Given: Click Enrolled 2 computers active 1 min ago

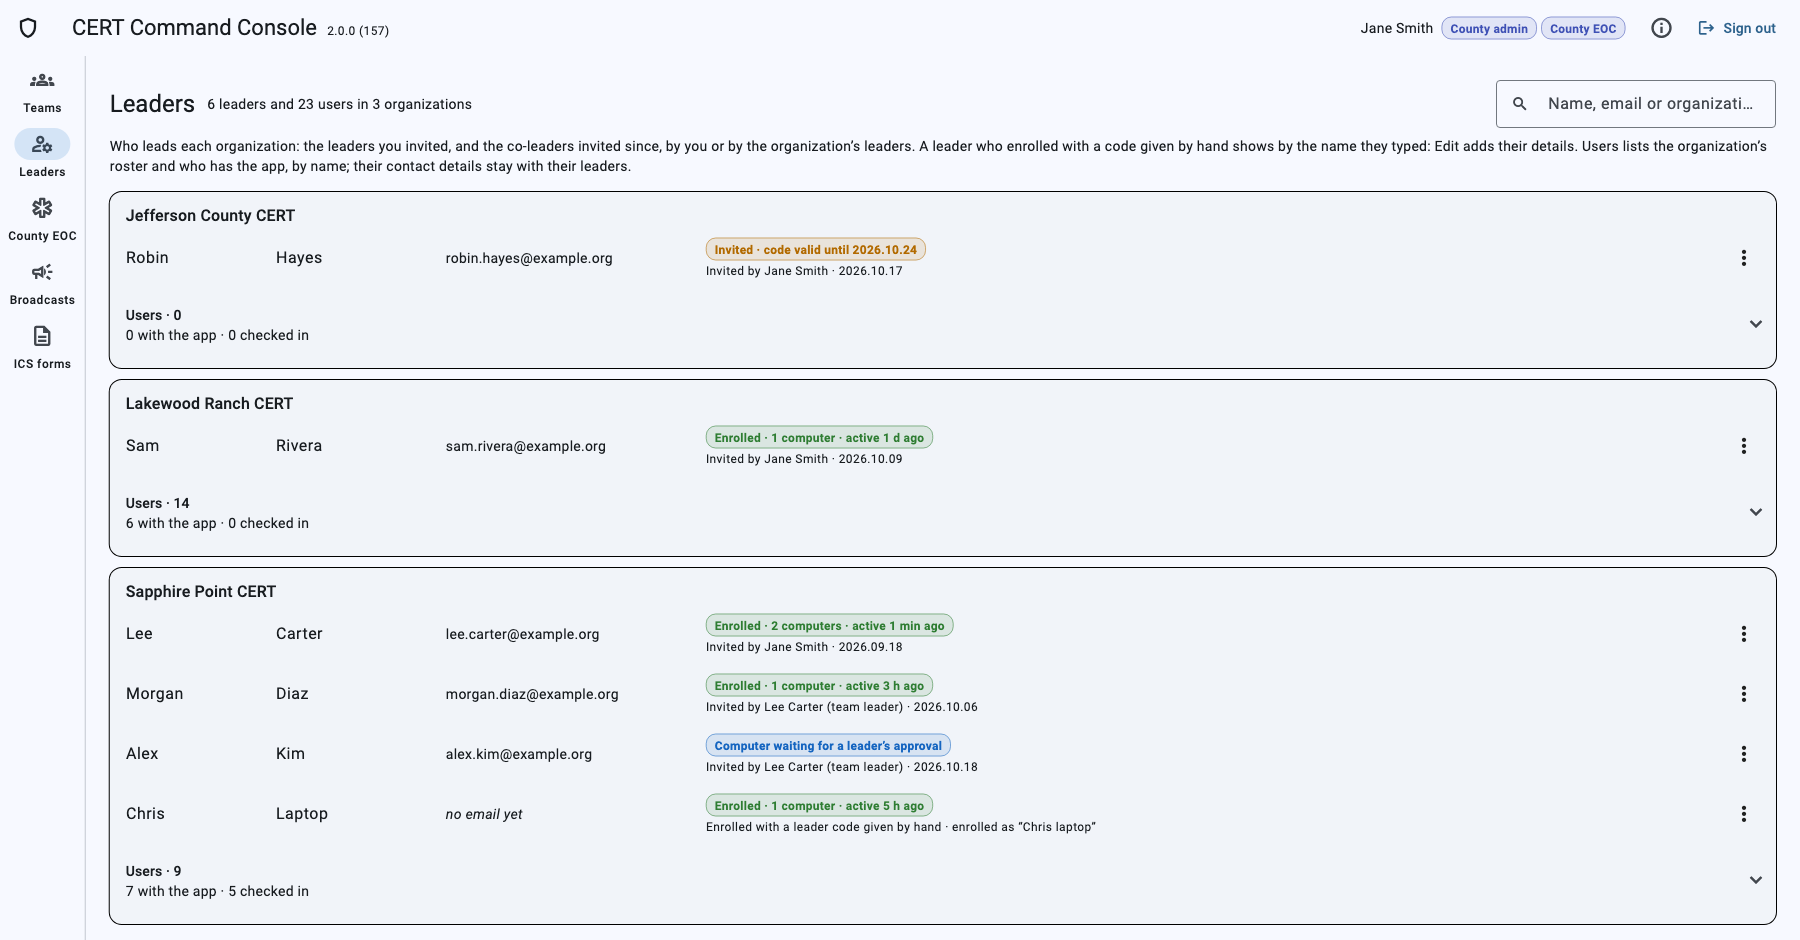Looking at the screenshot, I should [x=829, y=626].
